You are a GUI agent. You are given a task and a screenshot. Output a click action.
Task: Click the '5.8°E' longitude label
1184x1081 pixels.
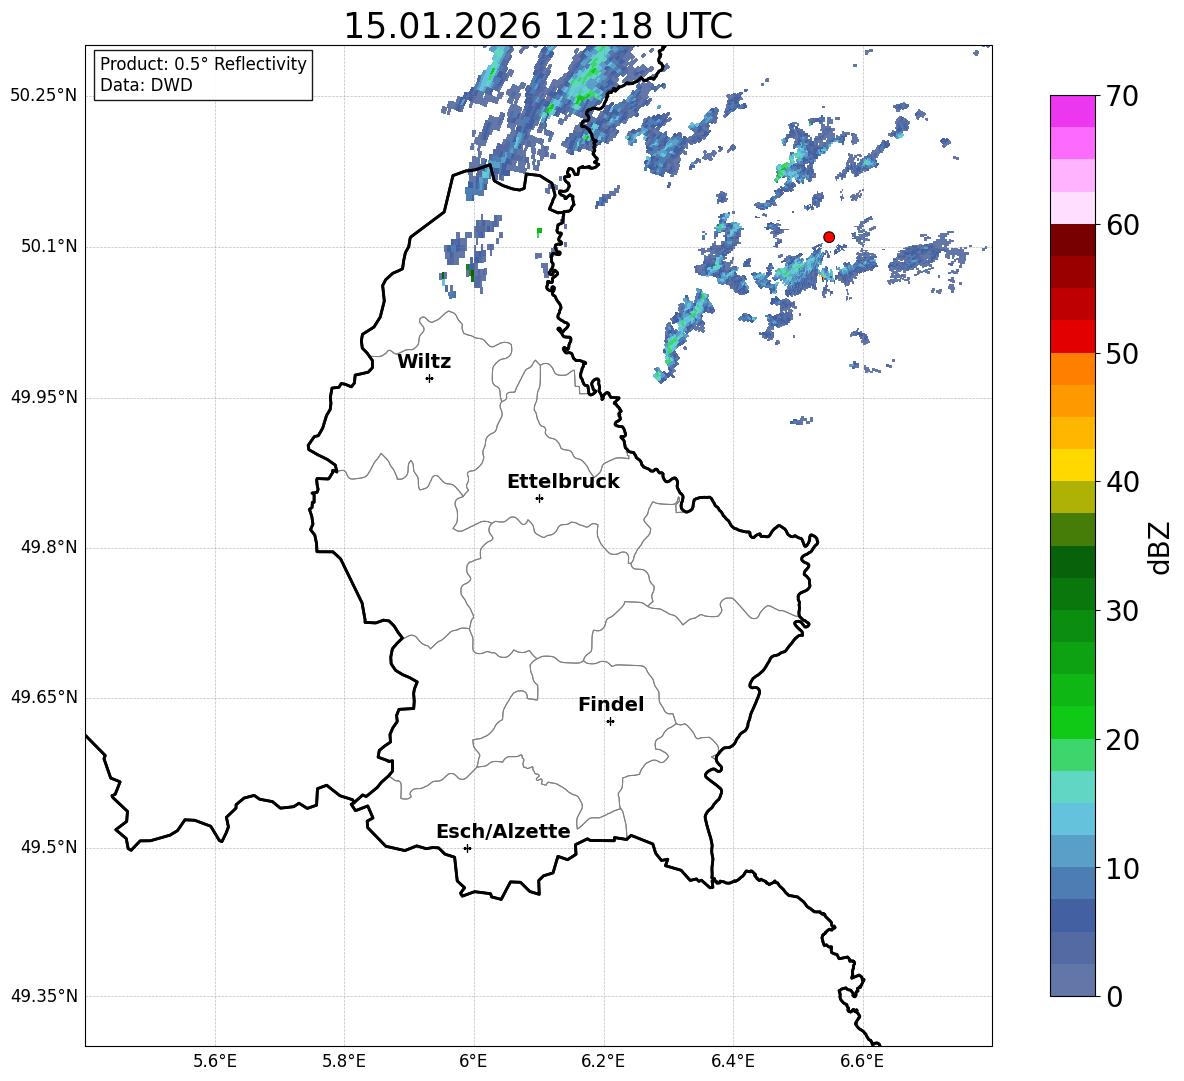[x=344, y=1061]
